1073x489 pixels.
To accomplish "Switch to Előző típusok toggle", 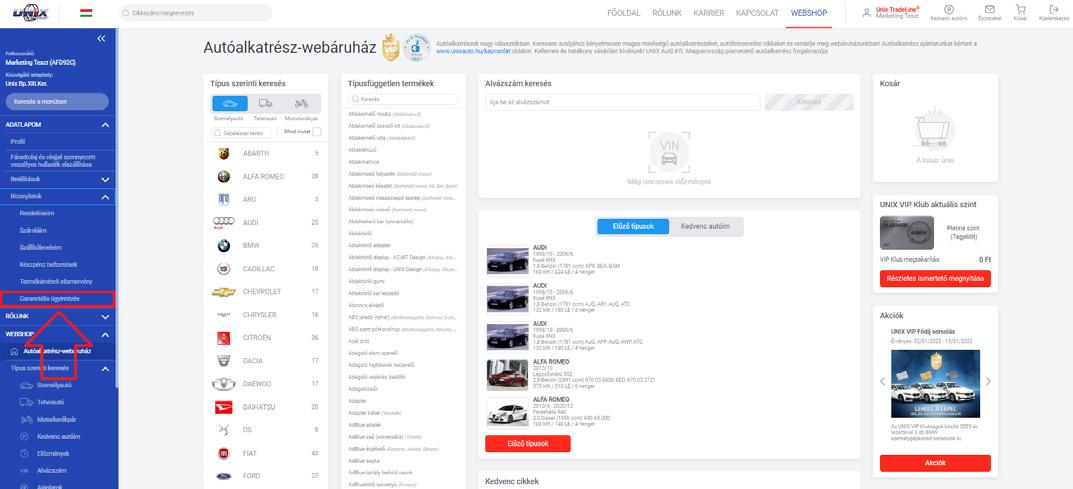I will point(633,226).
